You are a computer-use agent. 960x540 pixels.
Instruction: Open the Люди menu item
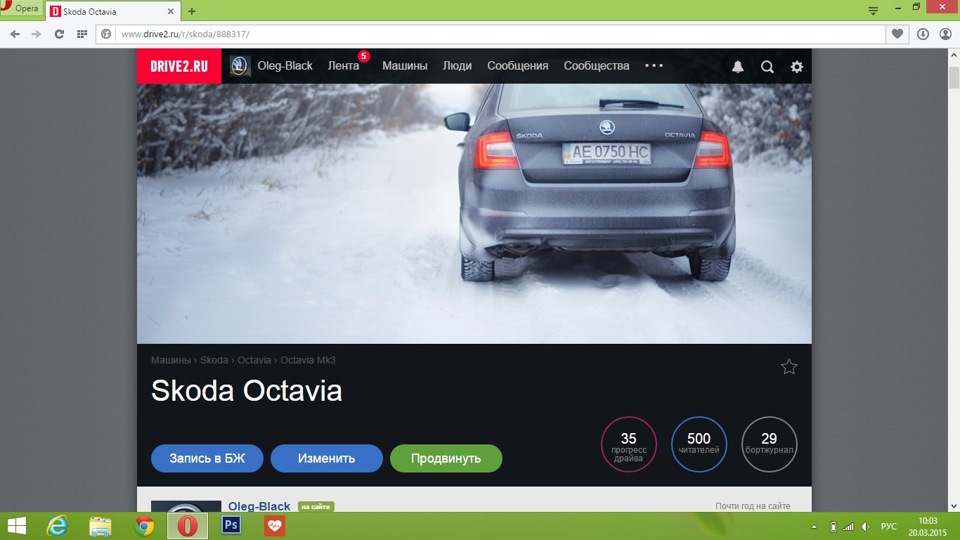[x=457, y=66]
